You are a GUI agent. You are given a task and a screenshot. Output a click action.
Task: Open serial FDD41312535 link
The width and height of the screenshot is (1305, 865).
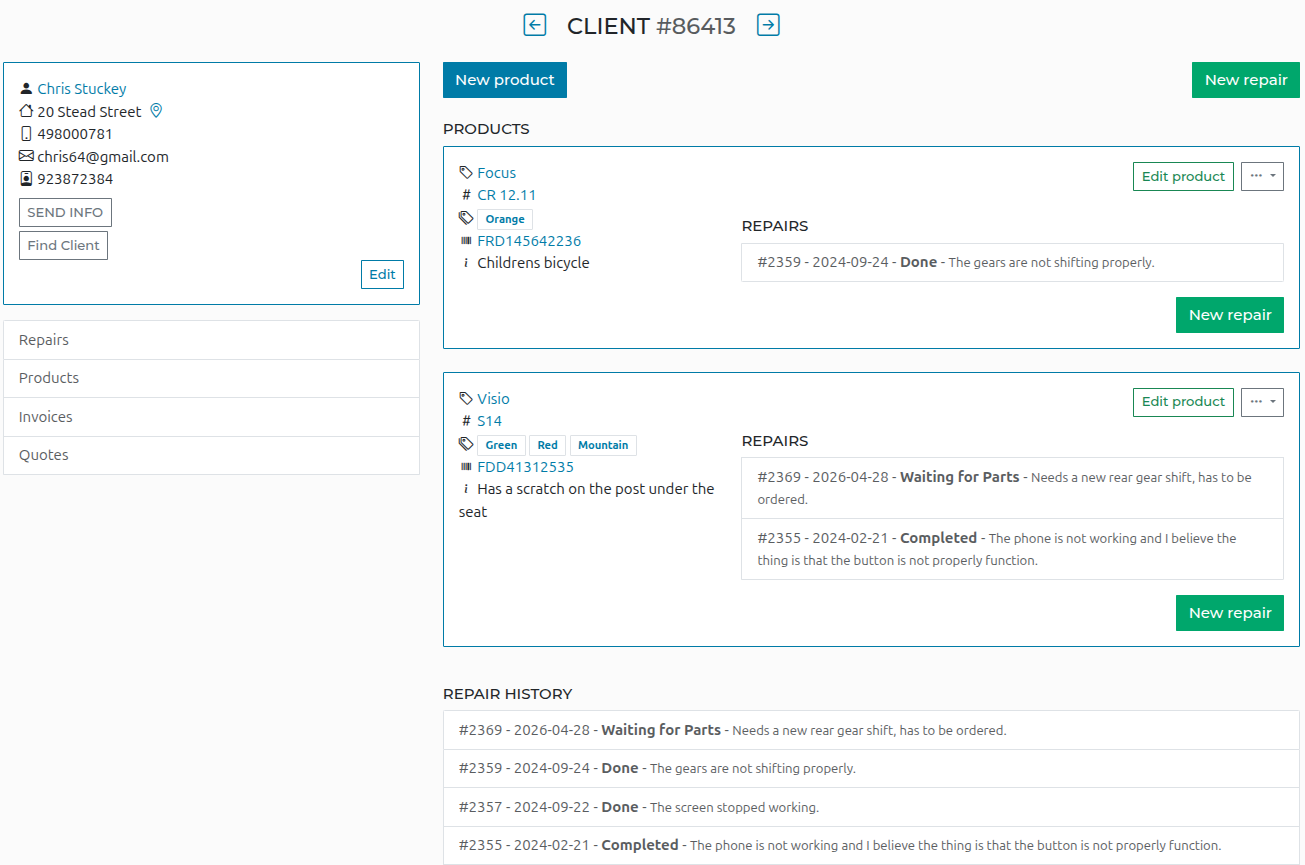[526, 467]
